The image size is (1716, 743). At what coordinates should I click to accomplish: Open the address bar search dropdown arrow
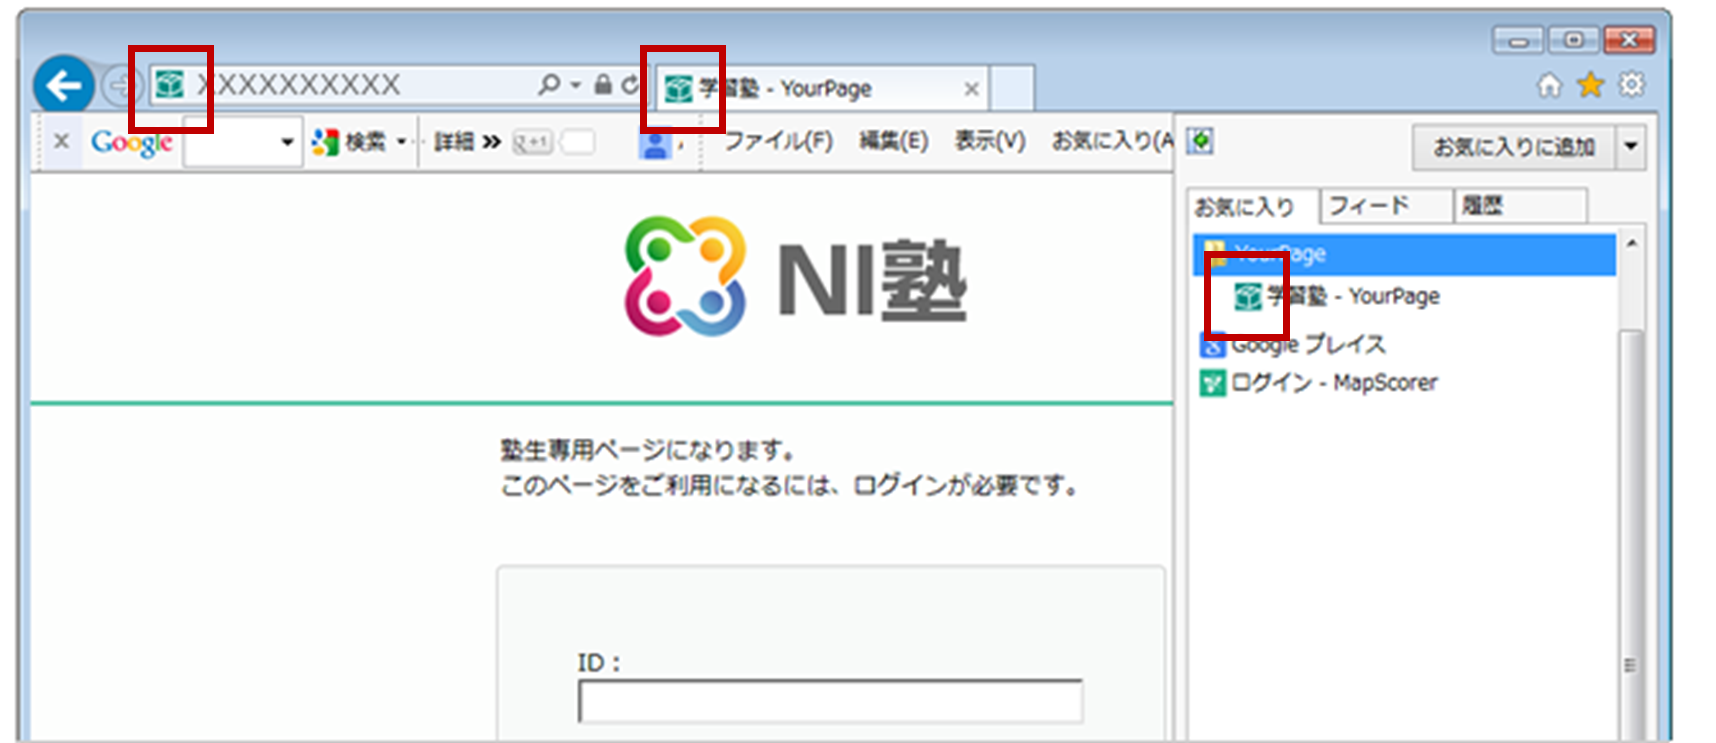576,85
